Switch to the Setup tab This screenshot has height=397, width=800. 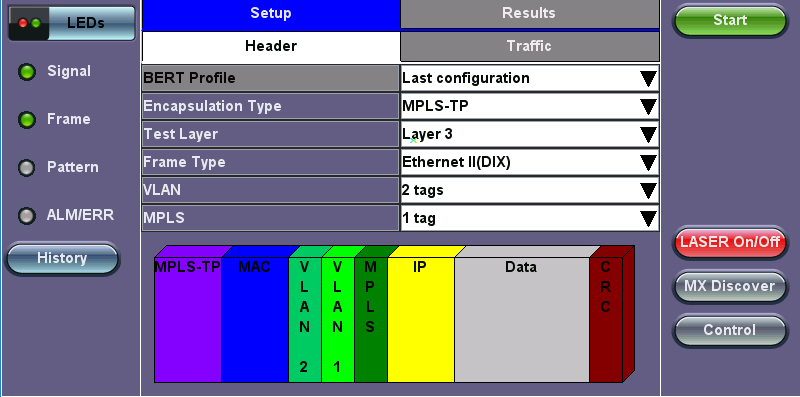coord(270,14)
